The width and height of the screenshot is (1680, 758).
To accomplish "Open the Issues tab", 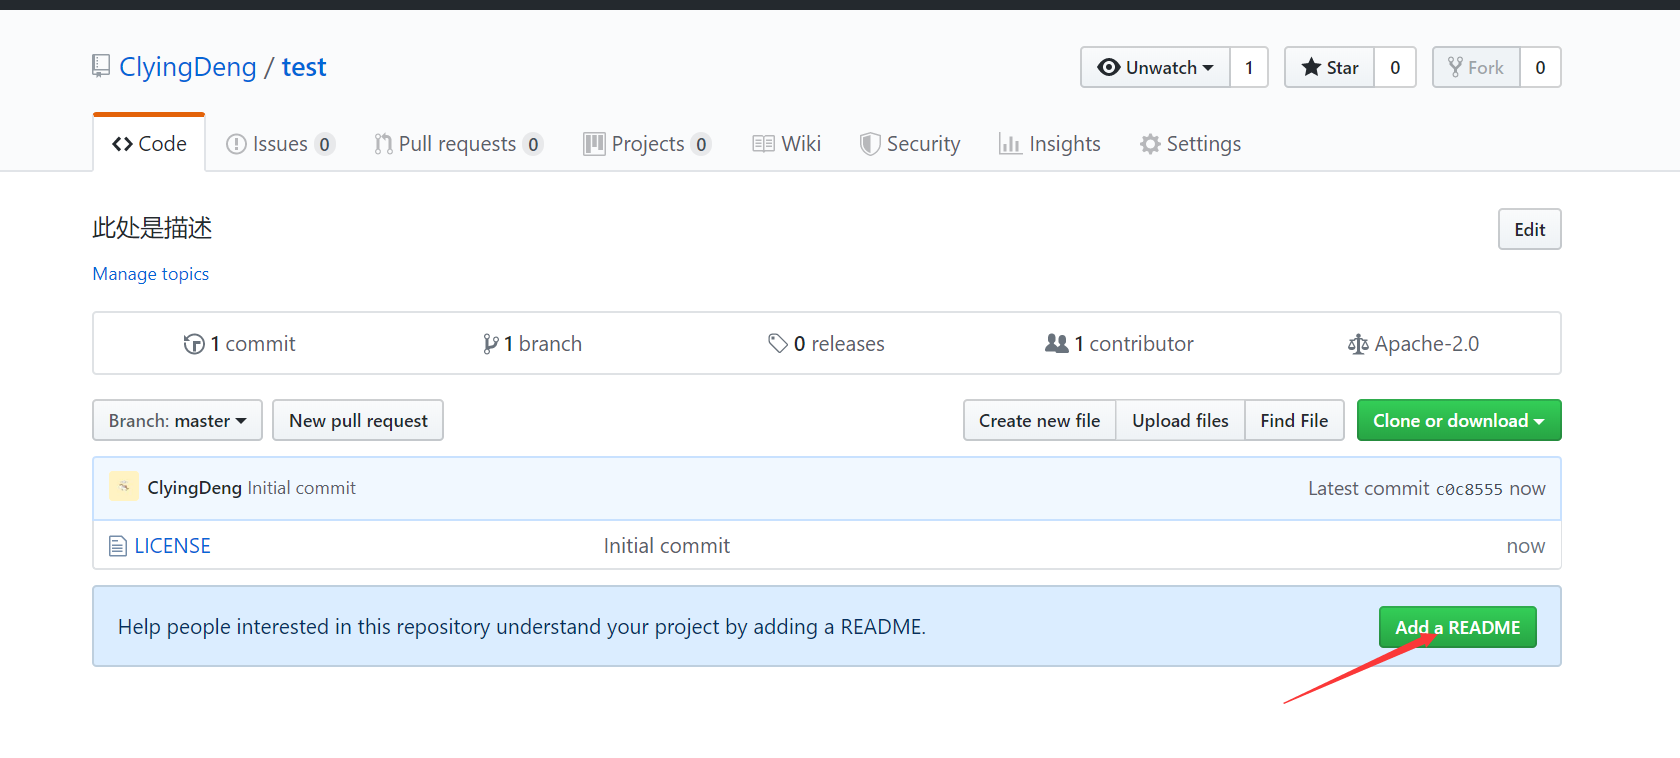I will [x=280, y=144].
